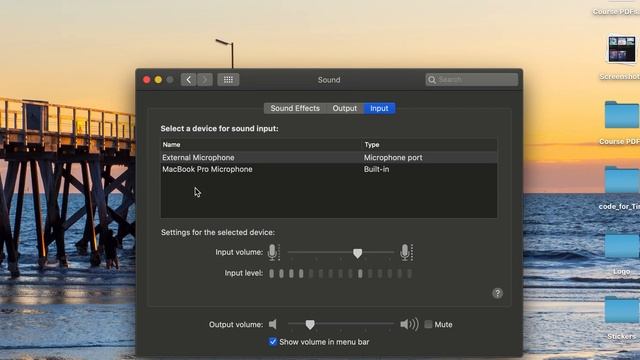The height and width of the screenshot is (360, 640).
Task: Minimize the Sound window with yellow button
Action: click(158, 80)
